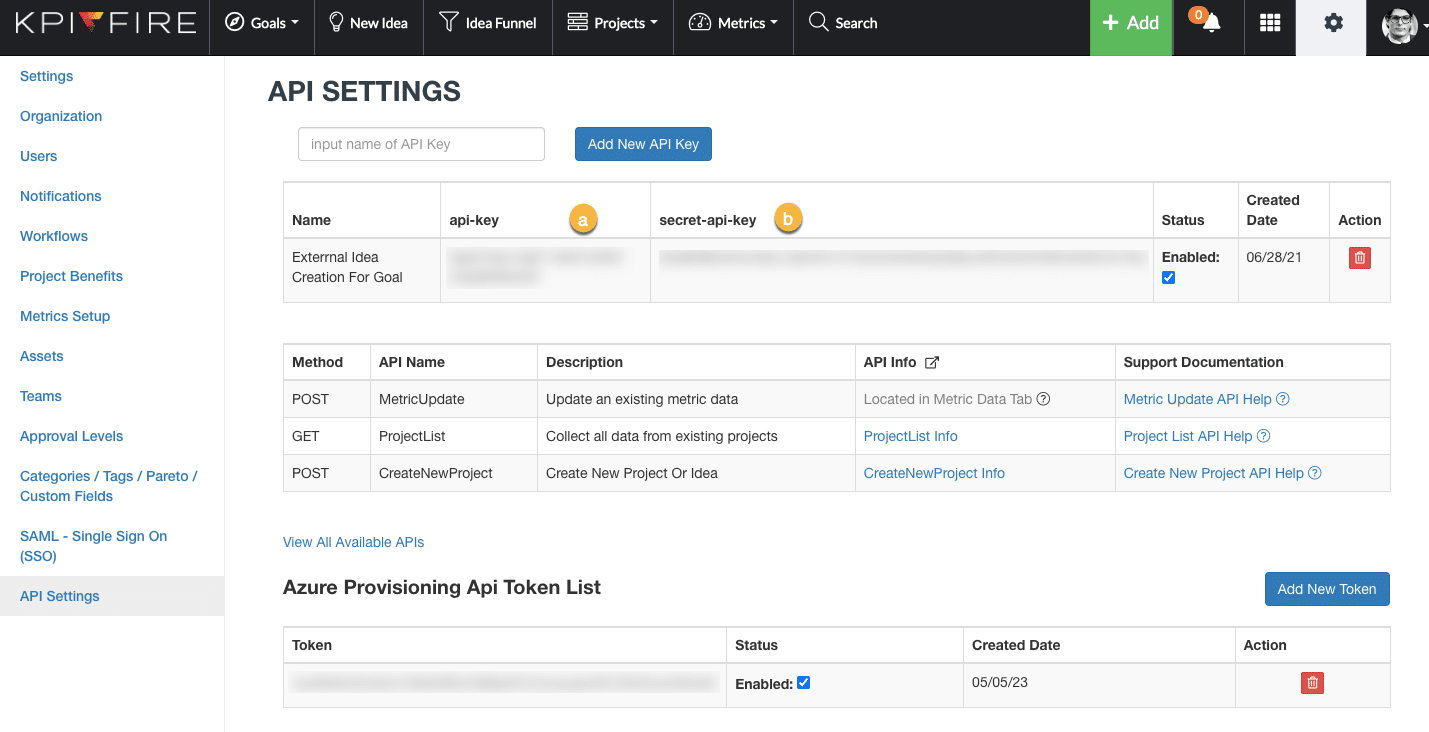
Task: Open the Create New Project API Help link
Action: pyautogui.click(x=1222, y=473)
